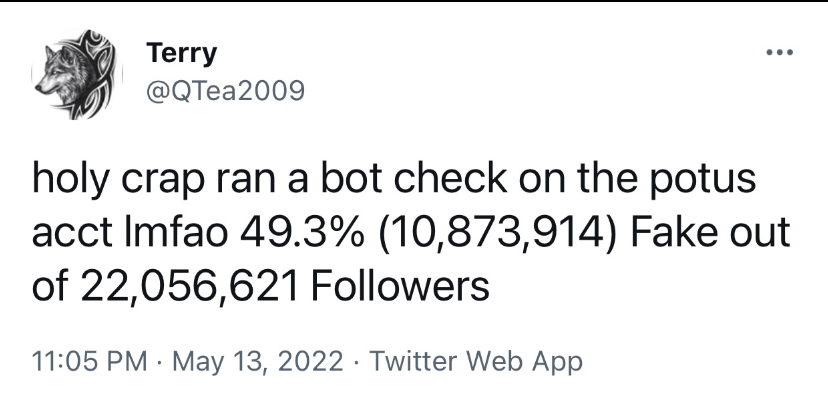
Task: Click the 11:05 PM timestamp
Action: [90, 362]
